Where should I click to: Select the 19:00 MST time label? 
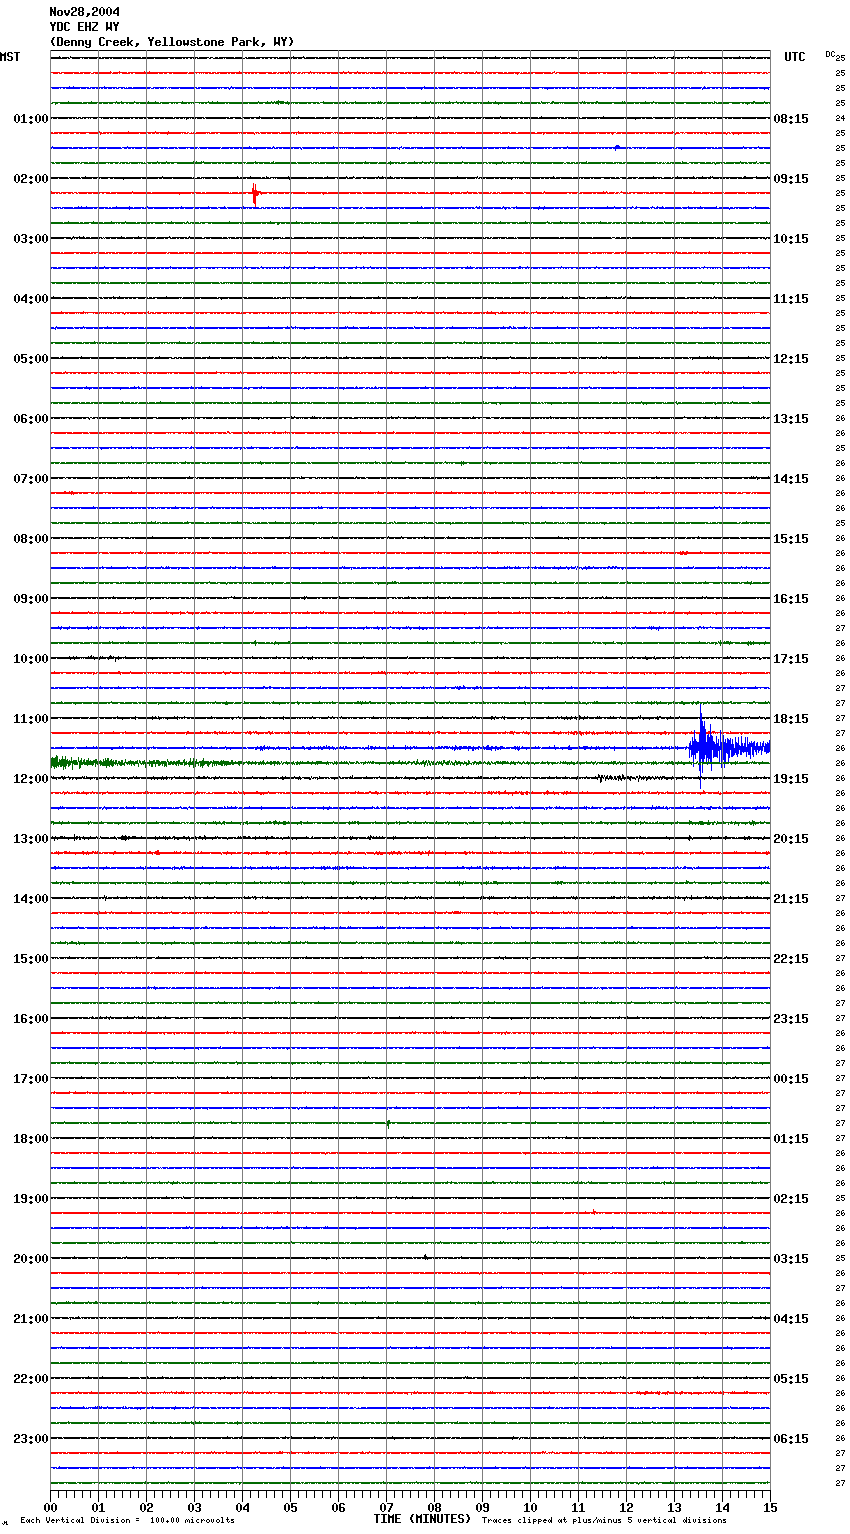click(31, 1199)
